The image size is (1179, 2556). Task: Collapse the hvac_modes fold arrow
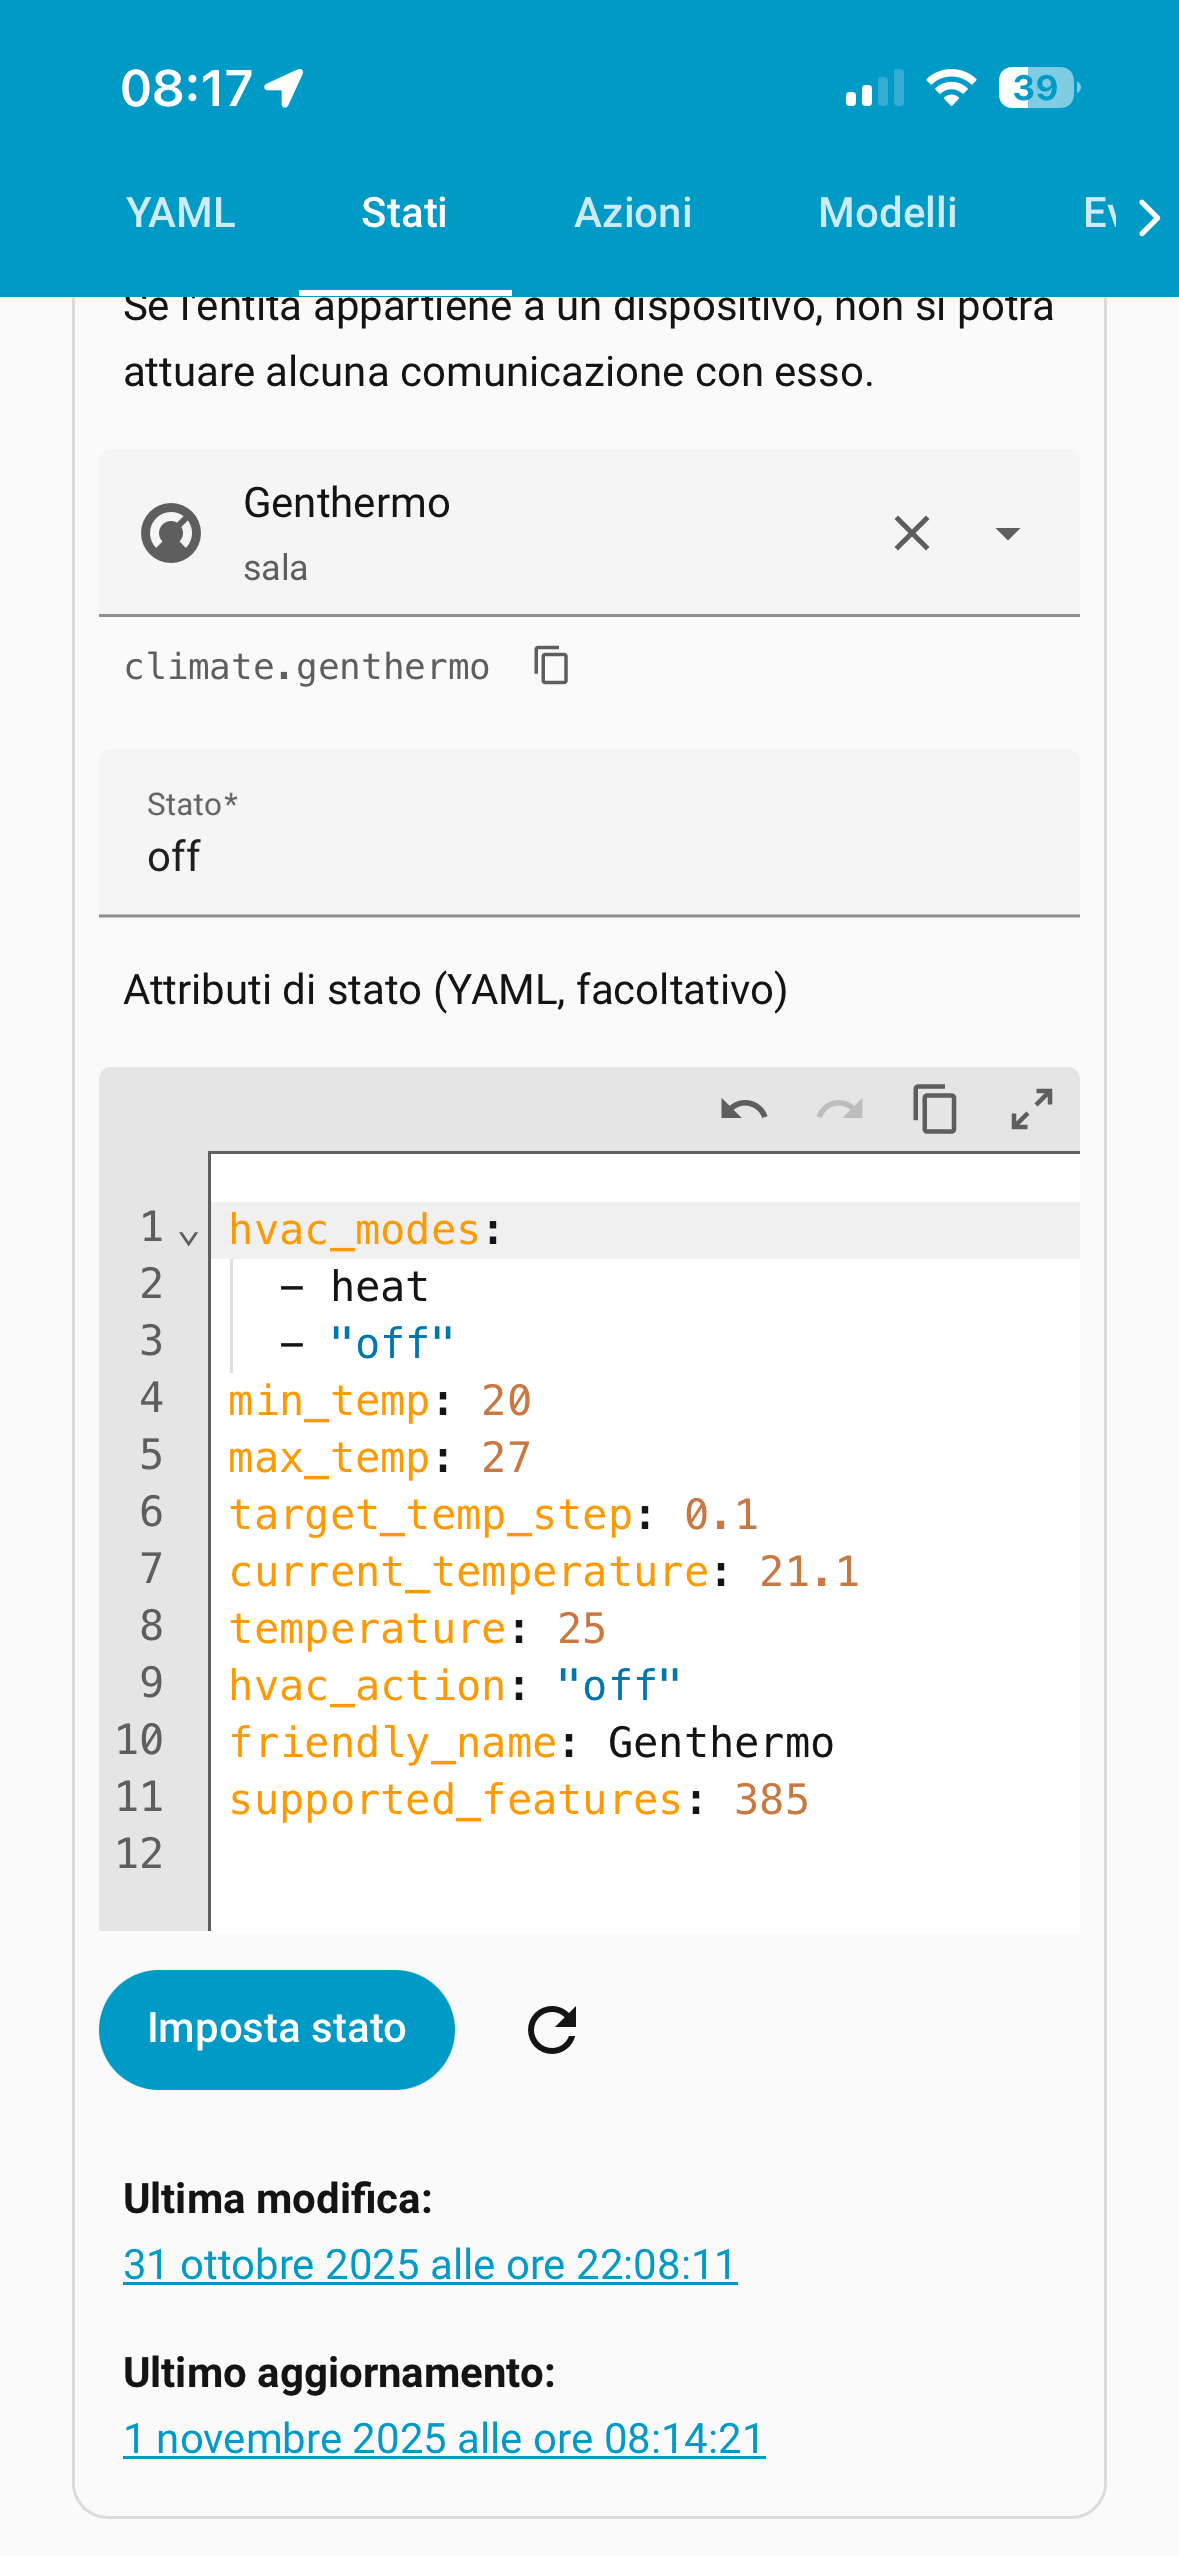[188, 1238]
